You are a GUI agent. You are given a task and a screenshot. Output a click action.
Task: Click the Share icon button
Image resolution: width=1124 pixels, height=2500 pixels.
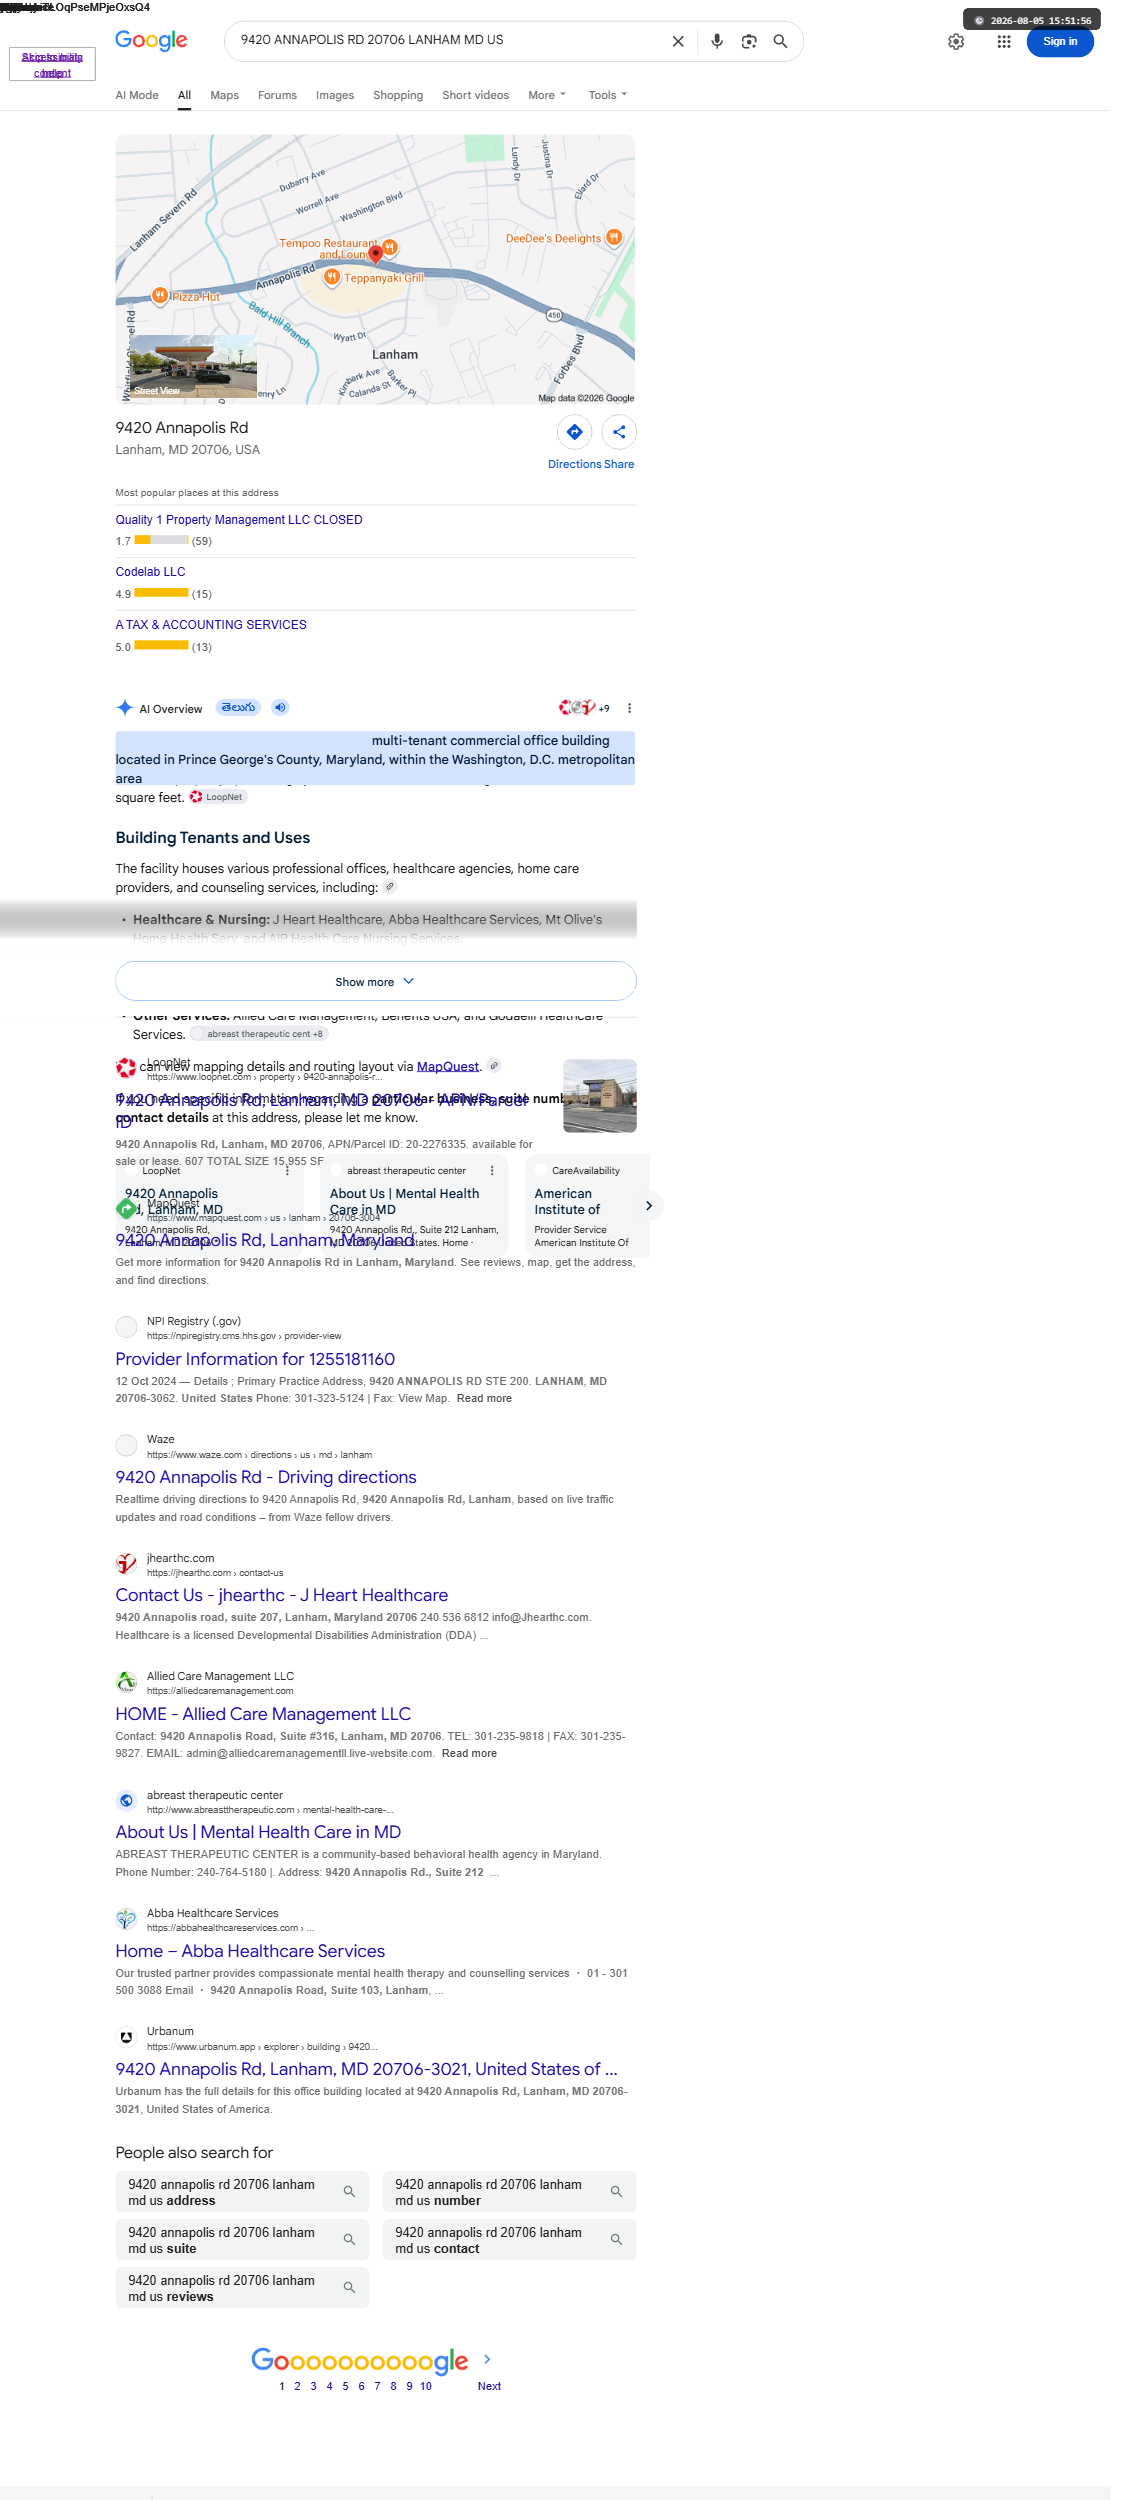click(619, 432)
